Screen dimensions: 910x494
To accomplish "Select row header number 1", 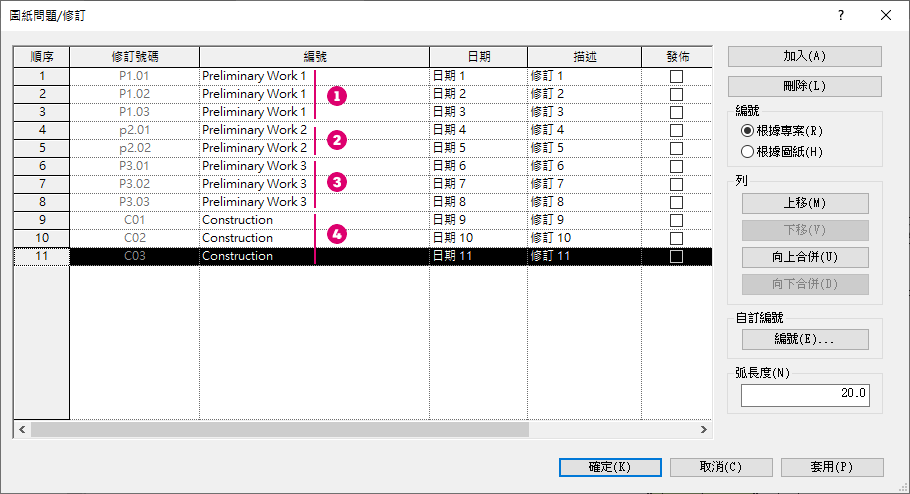I will [42, 76].
